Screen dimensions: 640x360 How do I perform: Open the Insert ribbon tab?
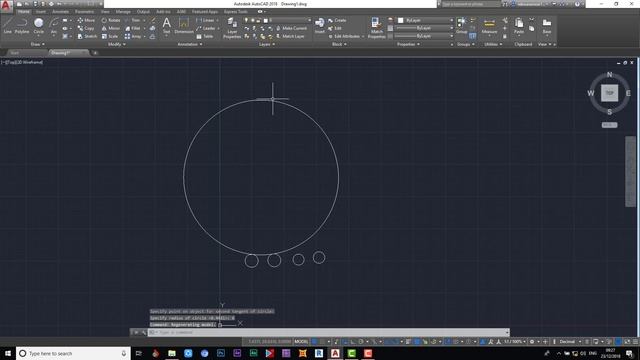coord(41,12)
